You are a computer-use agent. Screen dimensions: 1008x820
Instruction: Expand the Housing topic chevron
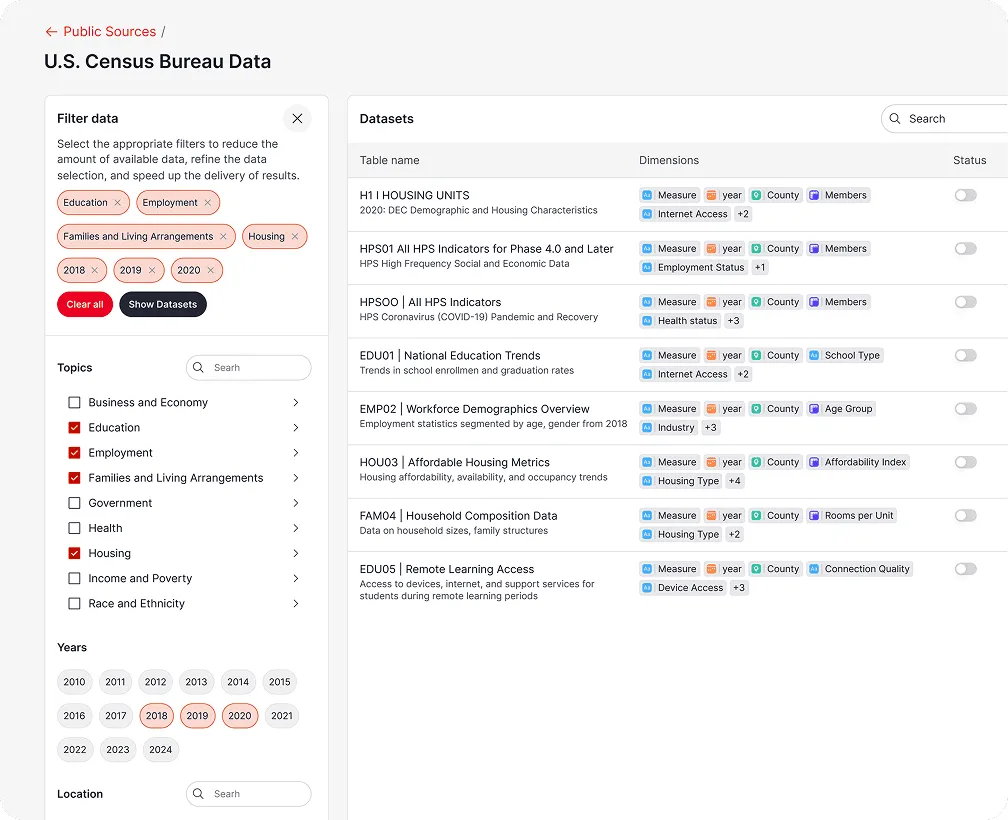point(296,553)
